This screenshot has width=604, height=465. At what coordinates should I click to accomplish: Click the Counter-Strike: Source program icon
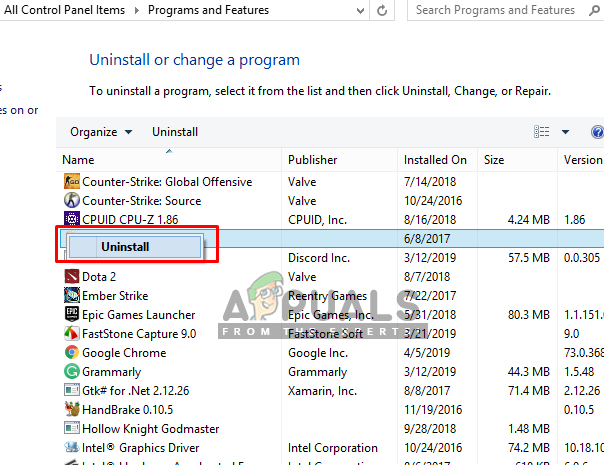coord(72,200)
